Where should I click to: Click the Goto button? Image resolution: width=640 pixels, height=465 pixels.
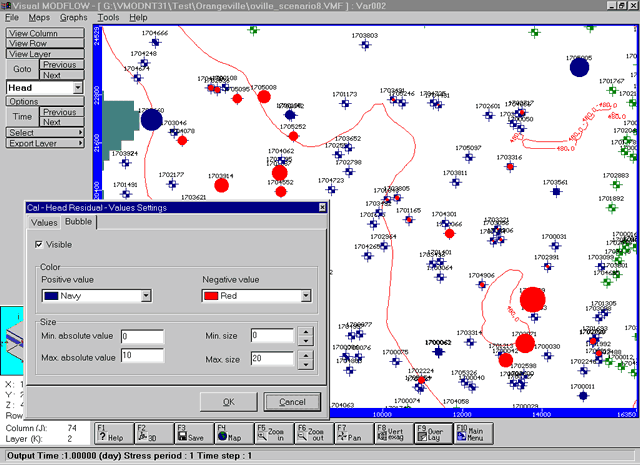(x=22, y=69)
